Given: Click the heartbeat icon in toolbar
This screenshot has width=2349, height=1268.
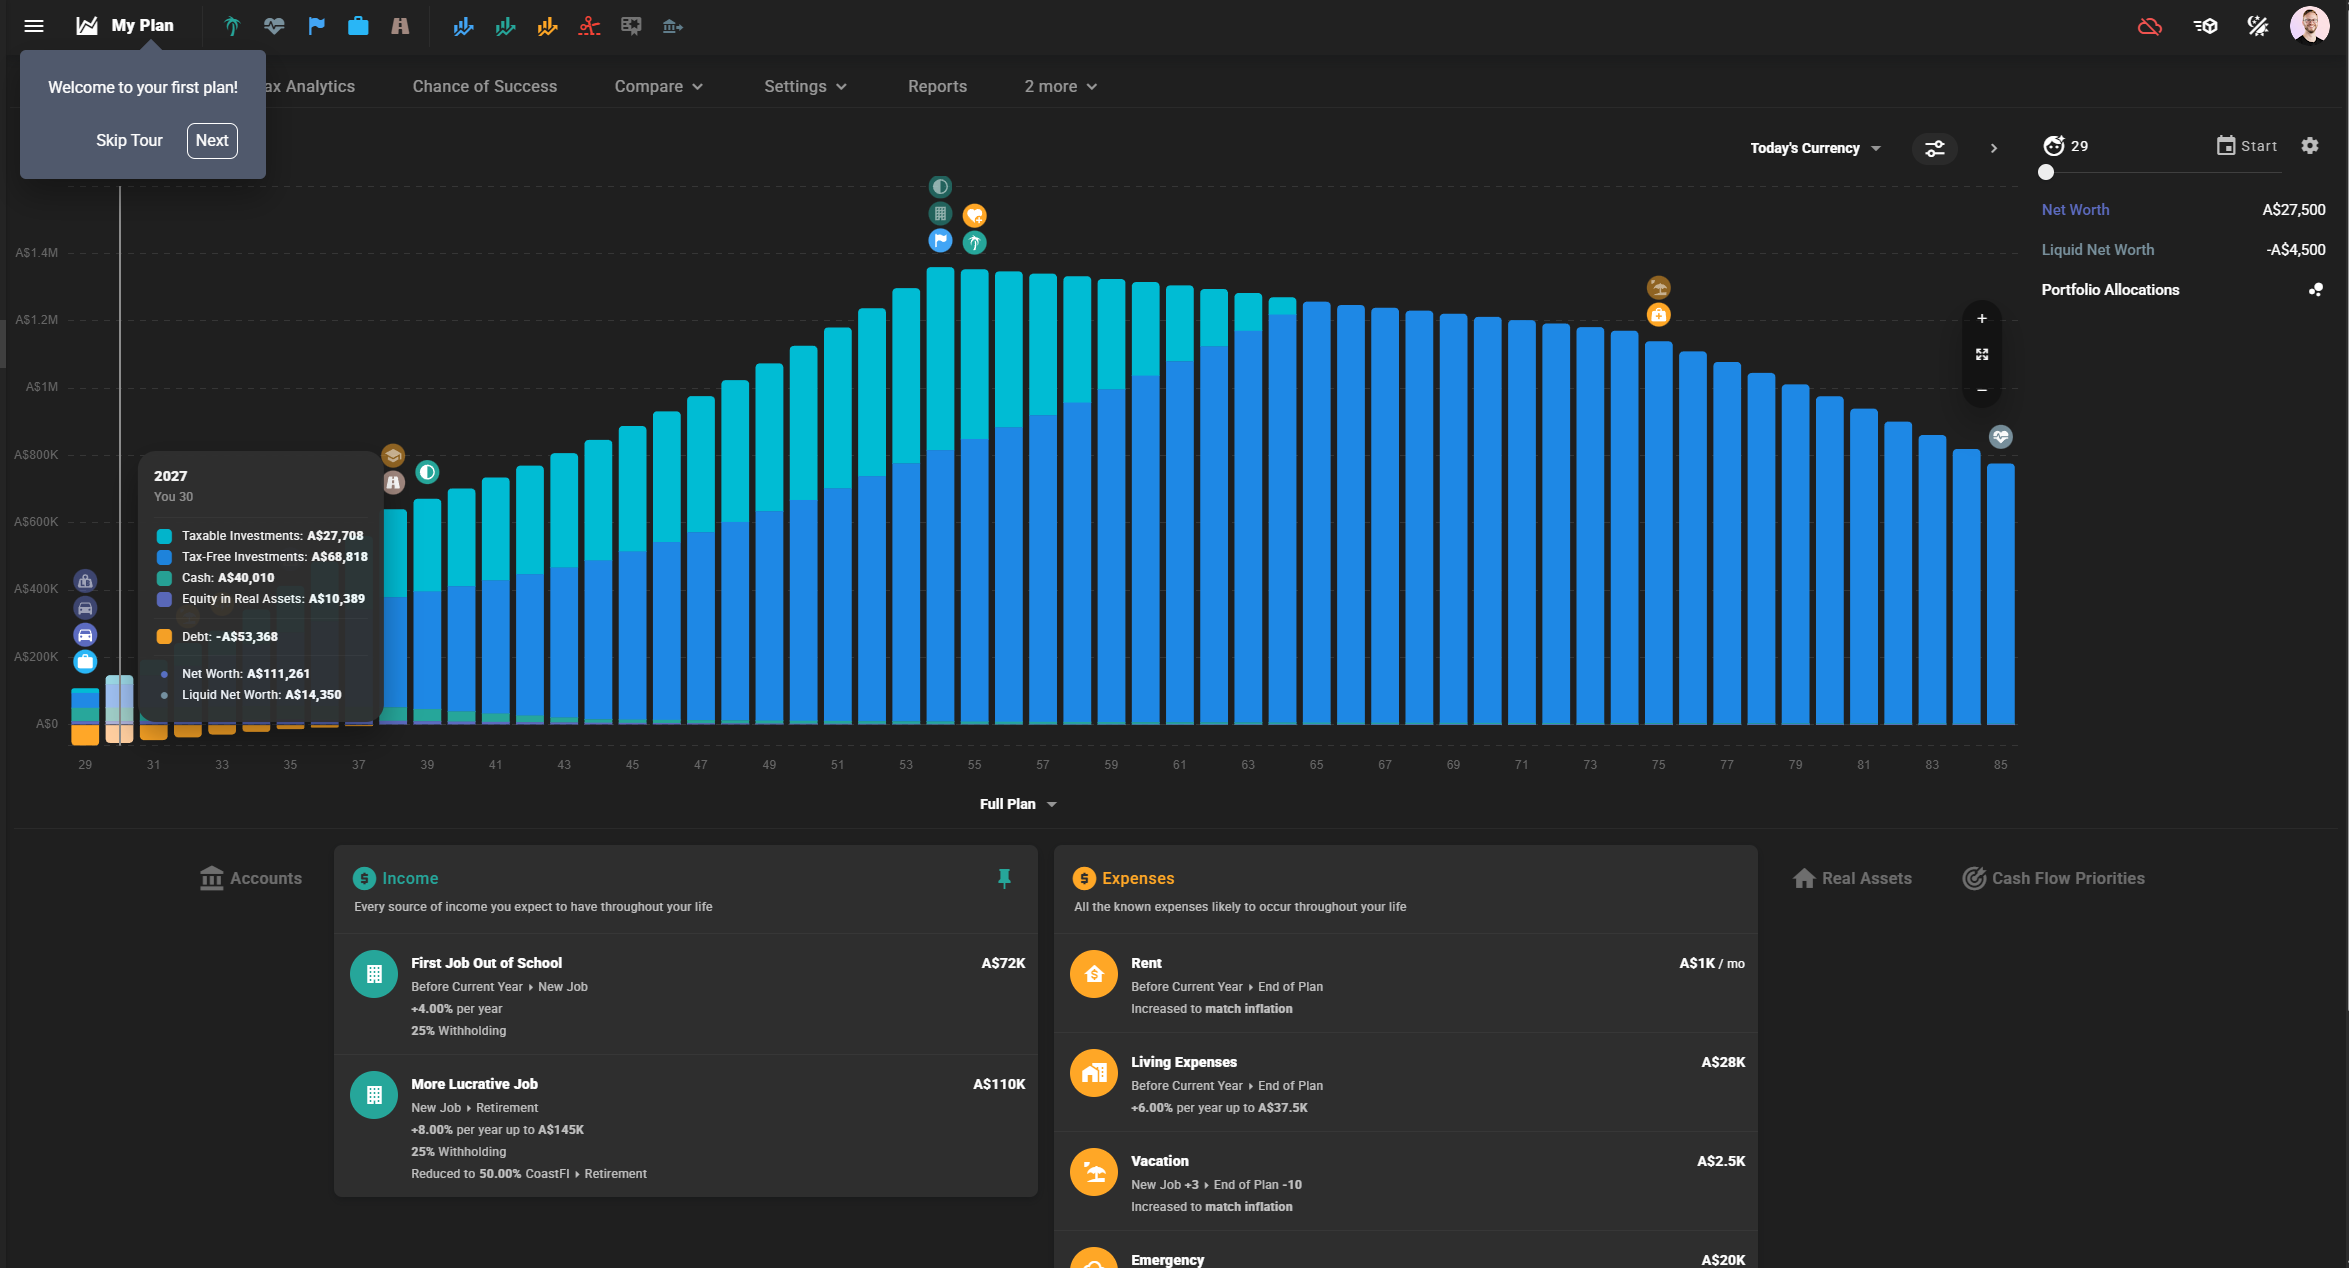Looking at the screenshot, I should (274, 26).
